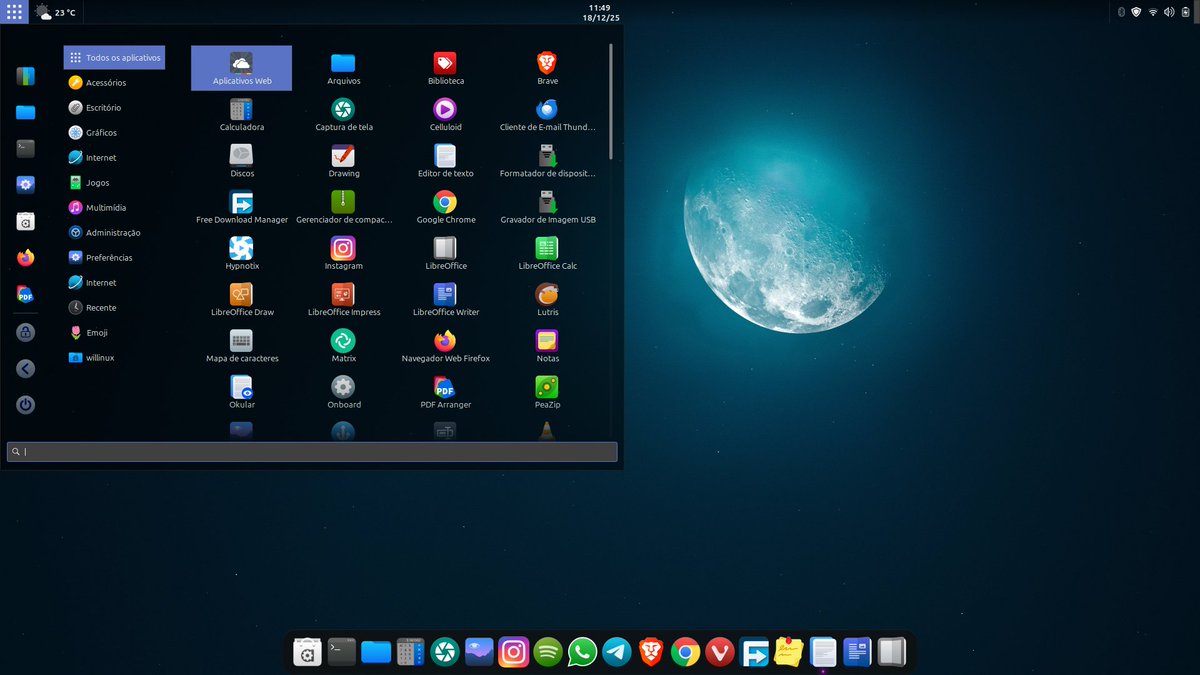
Task: Open the weather applet showing 23 °C
Action: tap(56, 12)
